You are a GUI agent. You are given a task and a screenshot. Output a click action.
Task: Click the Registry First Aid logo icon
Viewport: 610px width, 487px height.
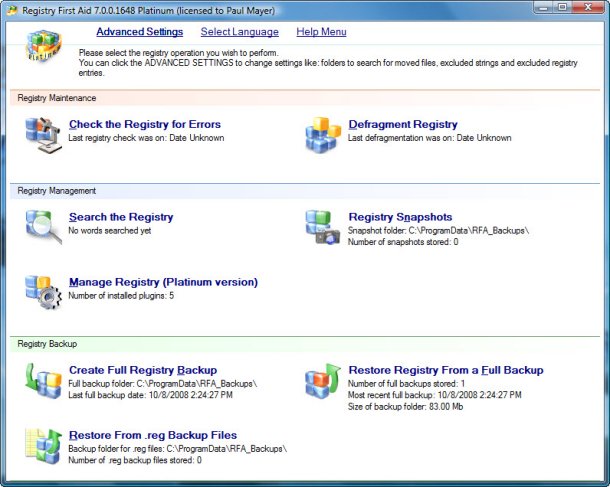pos(43,46)
